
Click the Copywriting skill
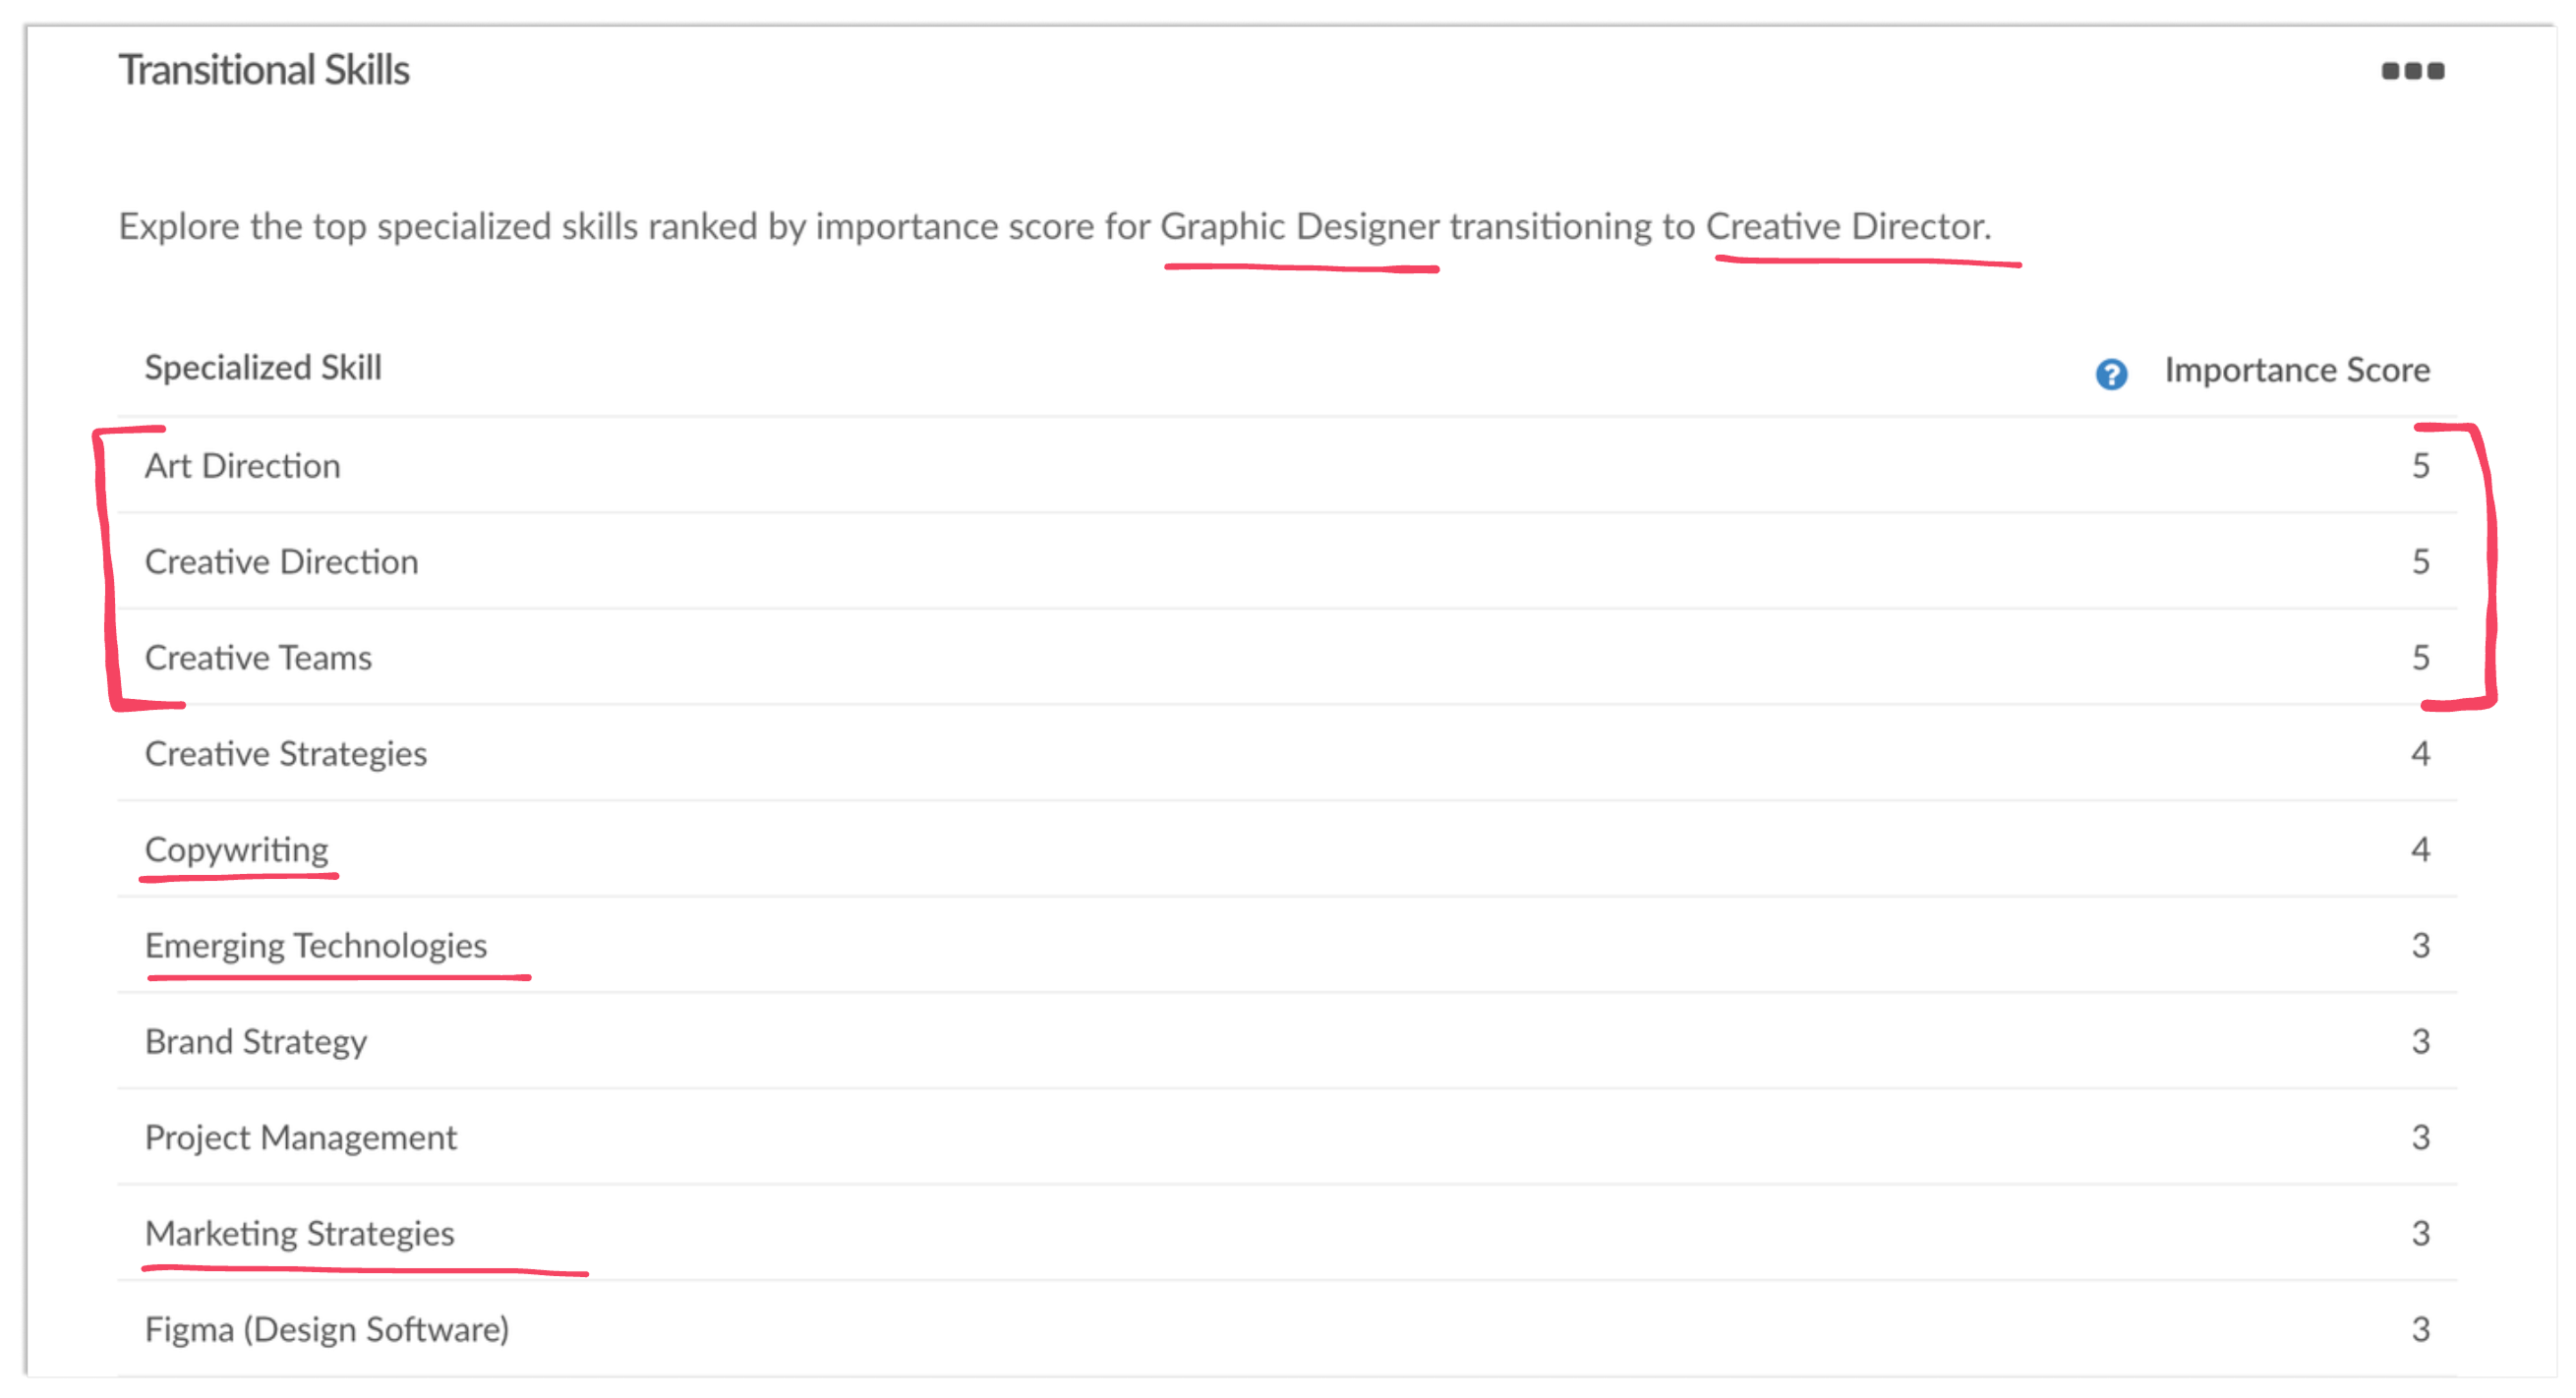tap(237, 850)
